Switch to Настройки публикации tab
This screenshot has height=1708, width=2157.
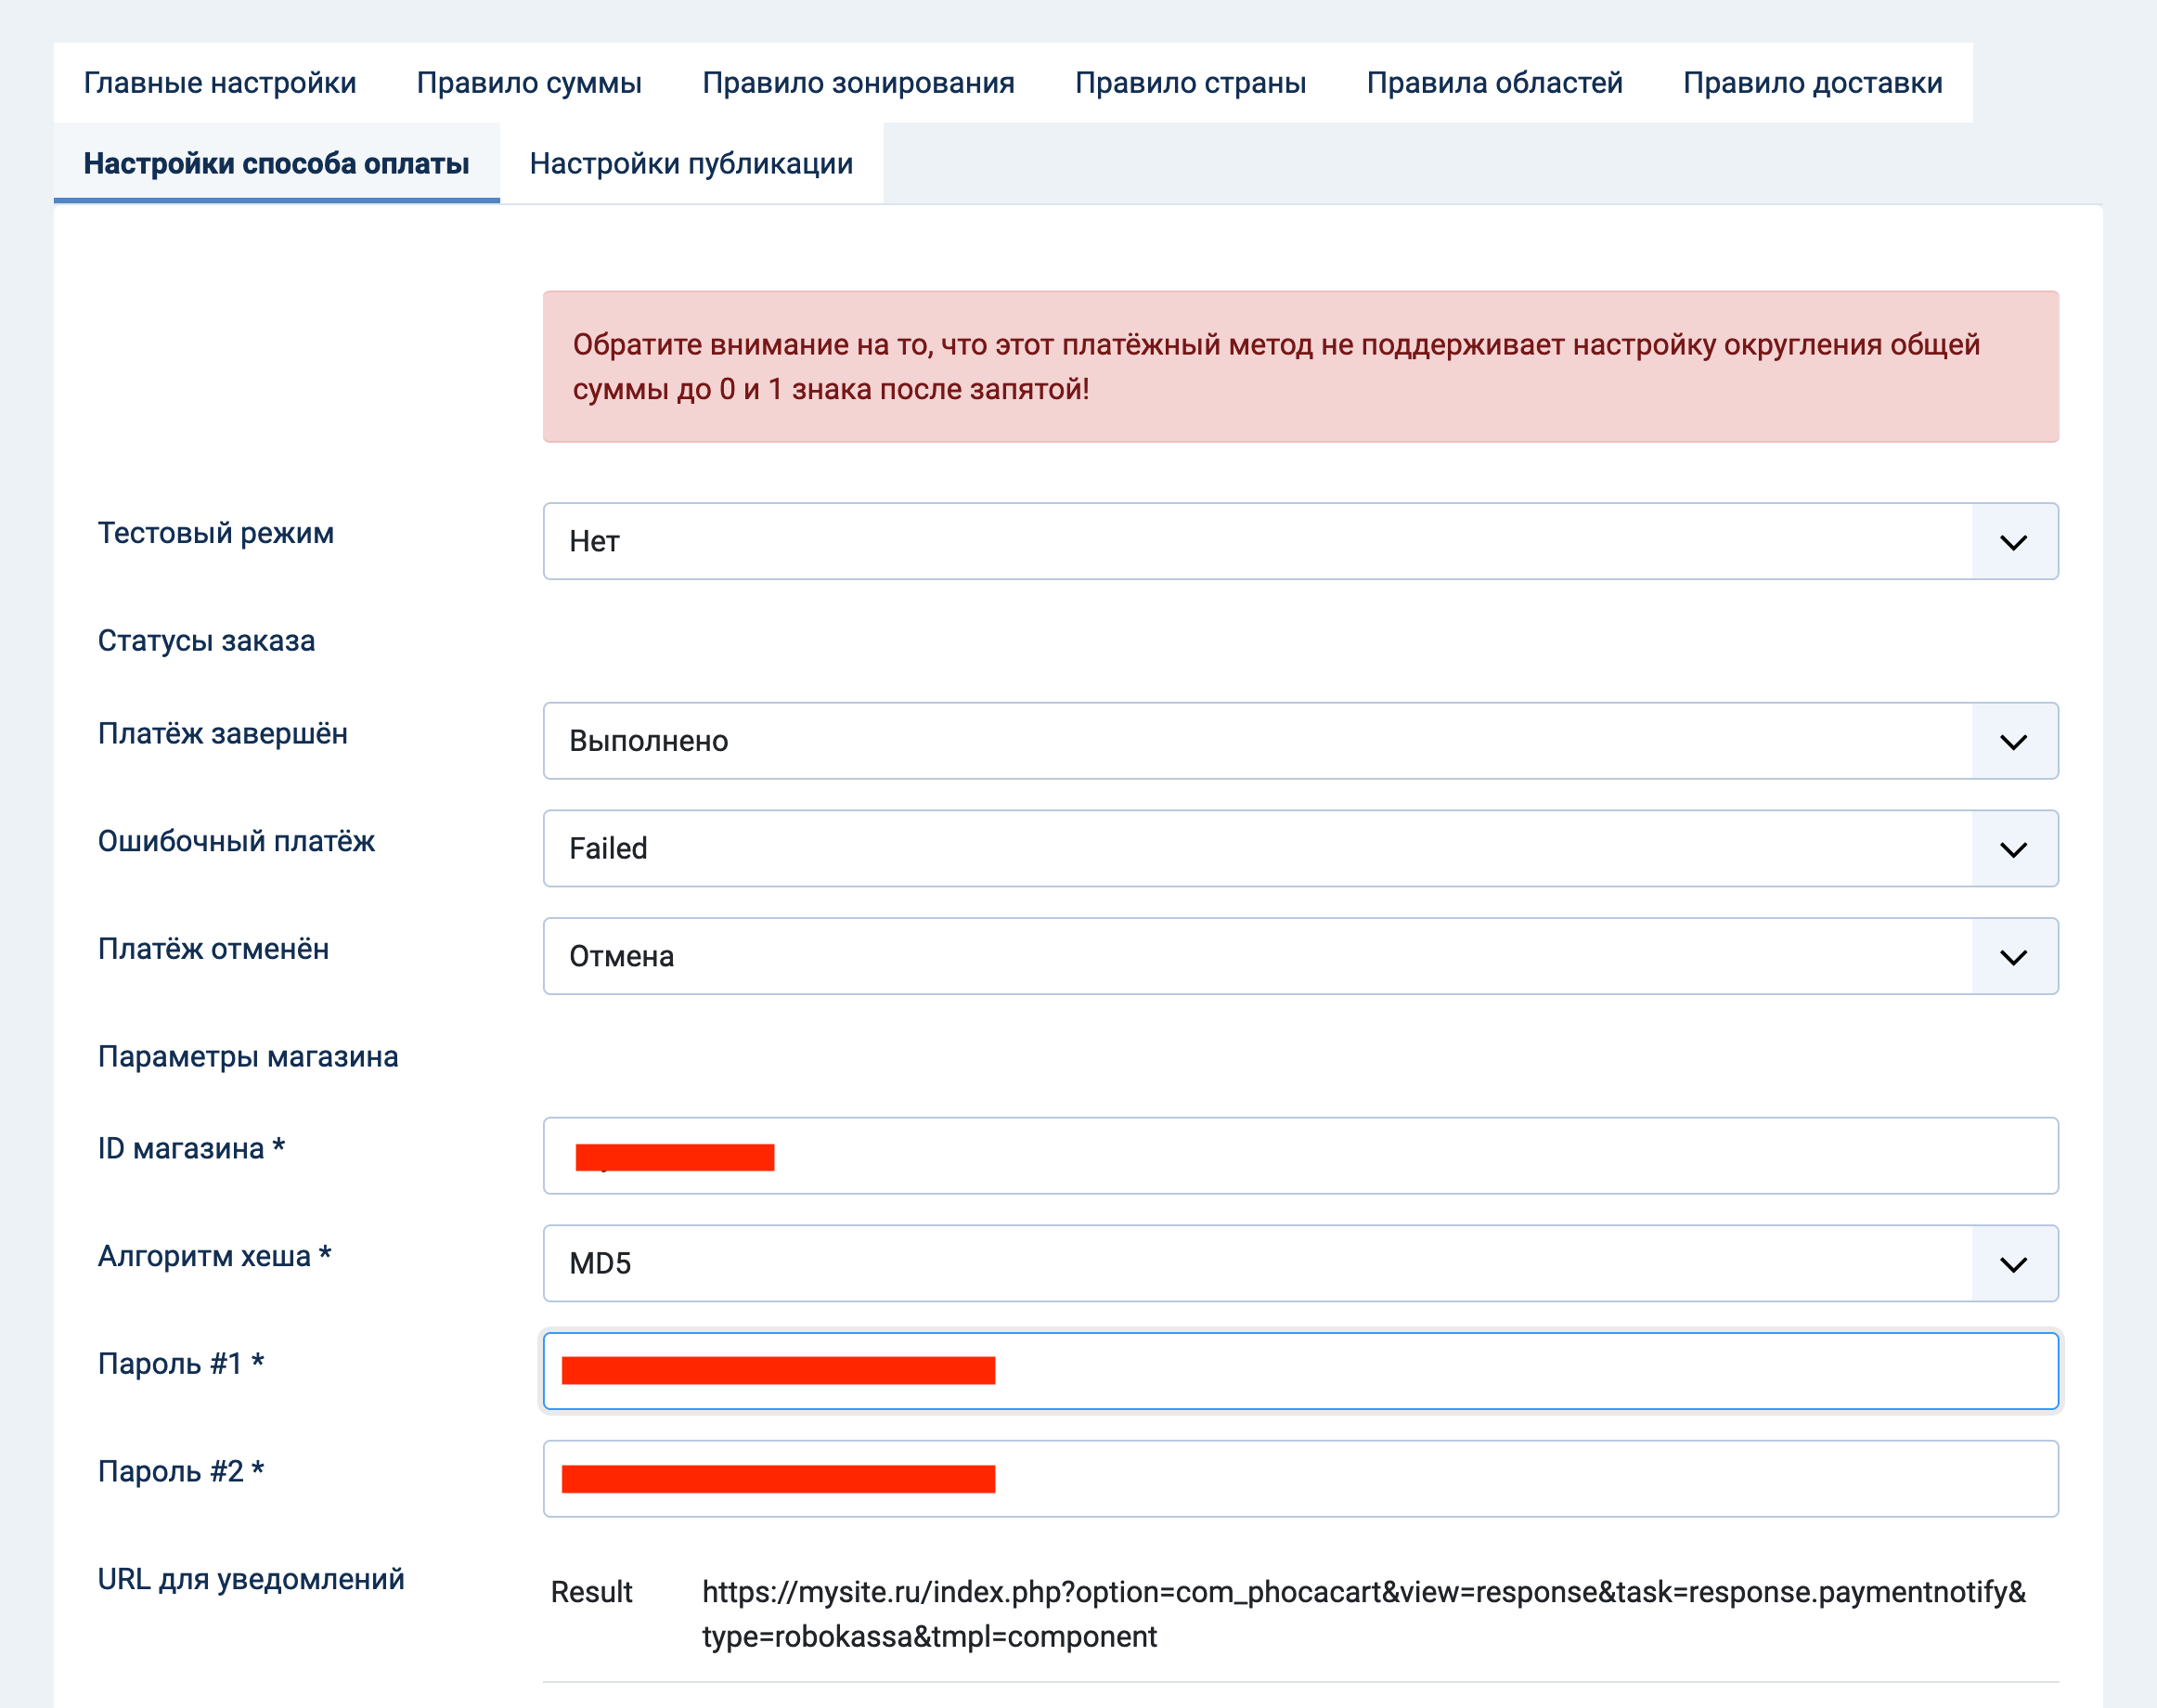coord(691,163)
